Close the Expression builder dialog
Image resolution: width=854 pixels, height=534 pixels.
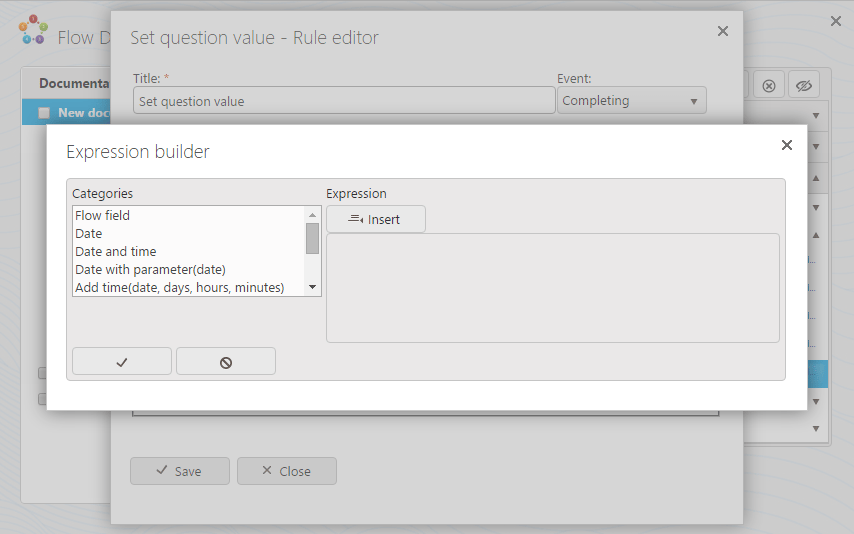pos(786,145)
